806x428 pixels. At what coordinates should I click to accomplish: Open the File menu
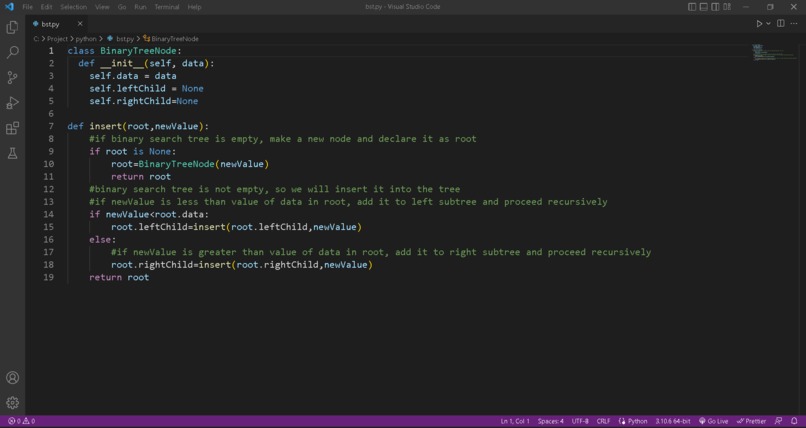click(x=27, y=7)
